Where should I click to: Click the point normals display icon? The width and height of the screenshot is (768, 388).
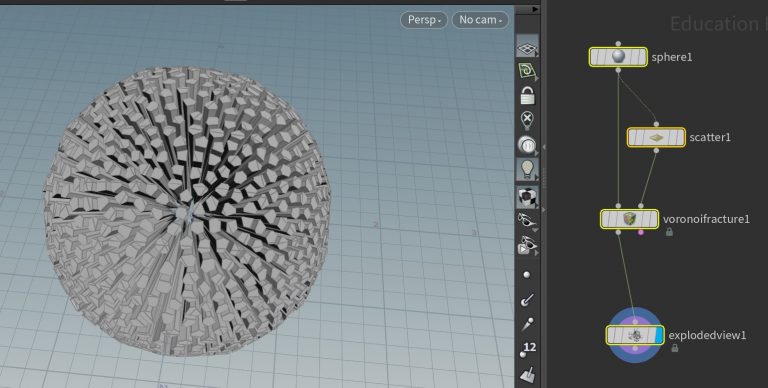tap(527, 299)
